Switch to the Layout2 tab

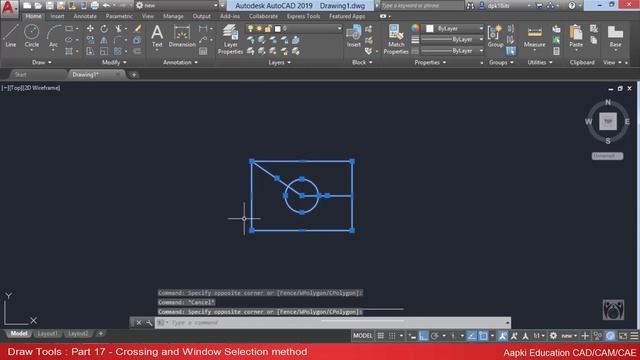[x=78, y=334]
